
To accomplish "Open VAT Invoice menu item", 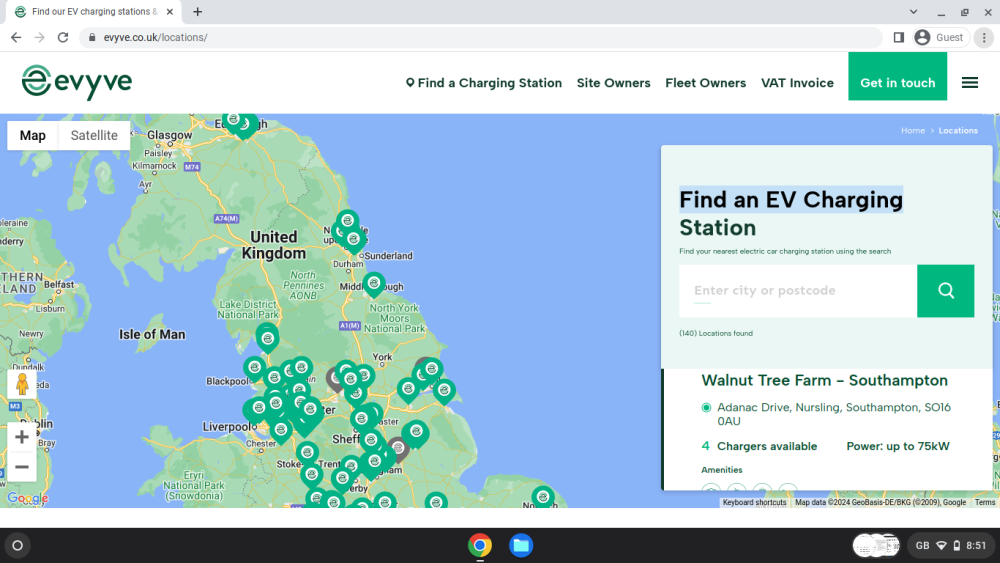I will tap(797, 83).
